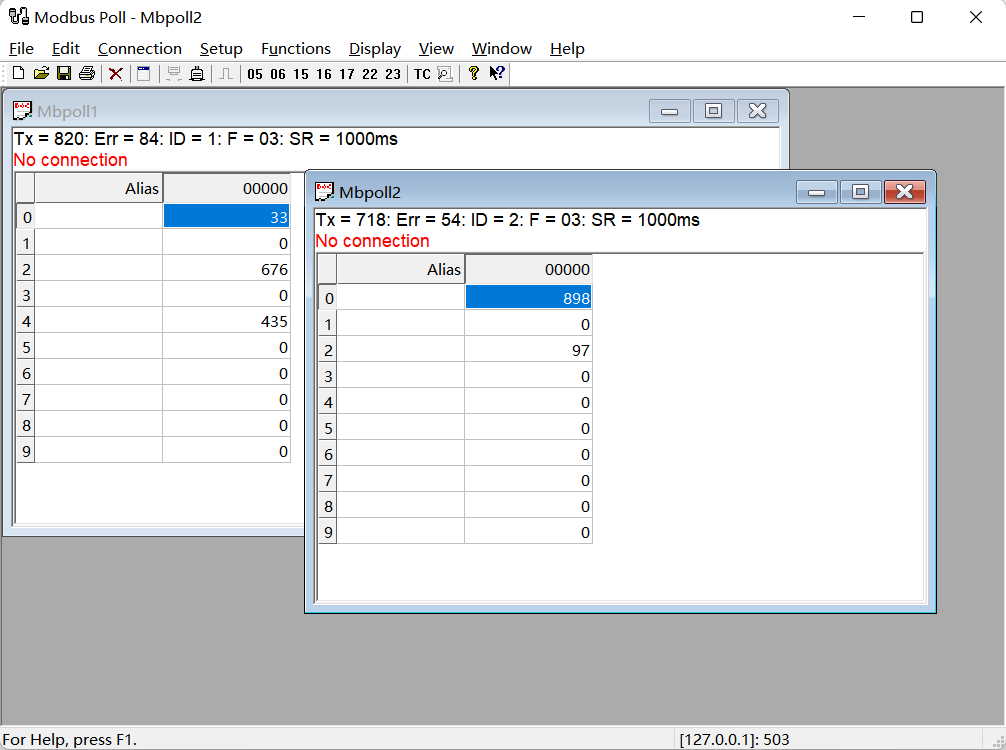This screenshot has height=750, width=1006.
Task: Click value cell of row 1 in Mbpoll2
Action: click(528, 324)
